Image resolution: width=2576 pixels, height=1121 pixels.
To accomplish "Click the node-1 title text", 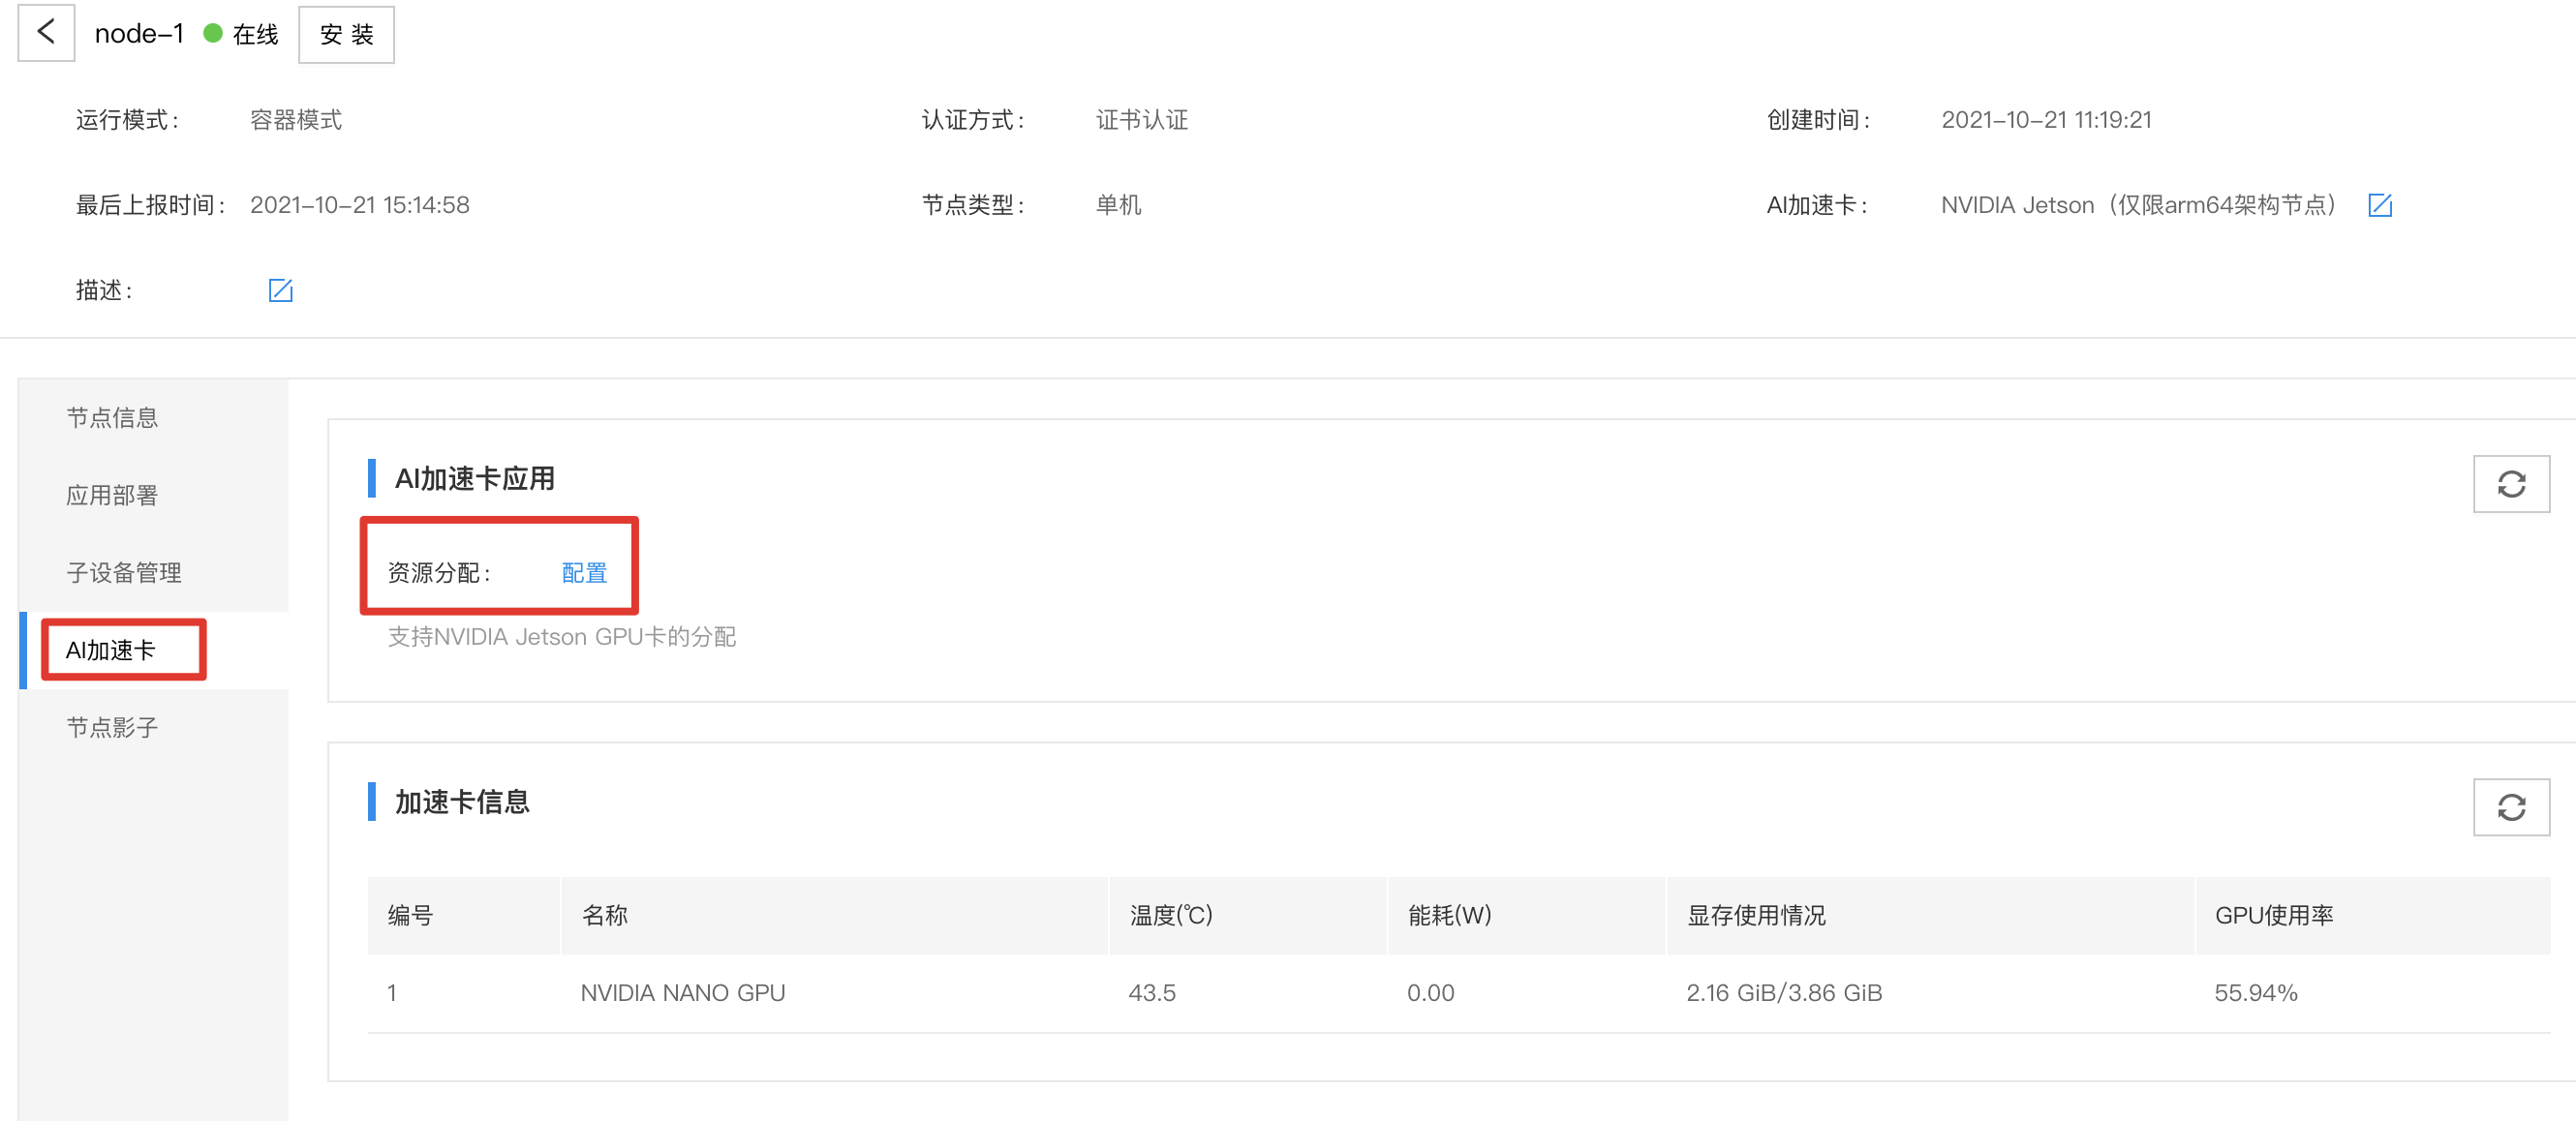I will click(139, 34).
